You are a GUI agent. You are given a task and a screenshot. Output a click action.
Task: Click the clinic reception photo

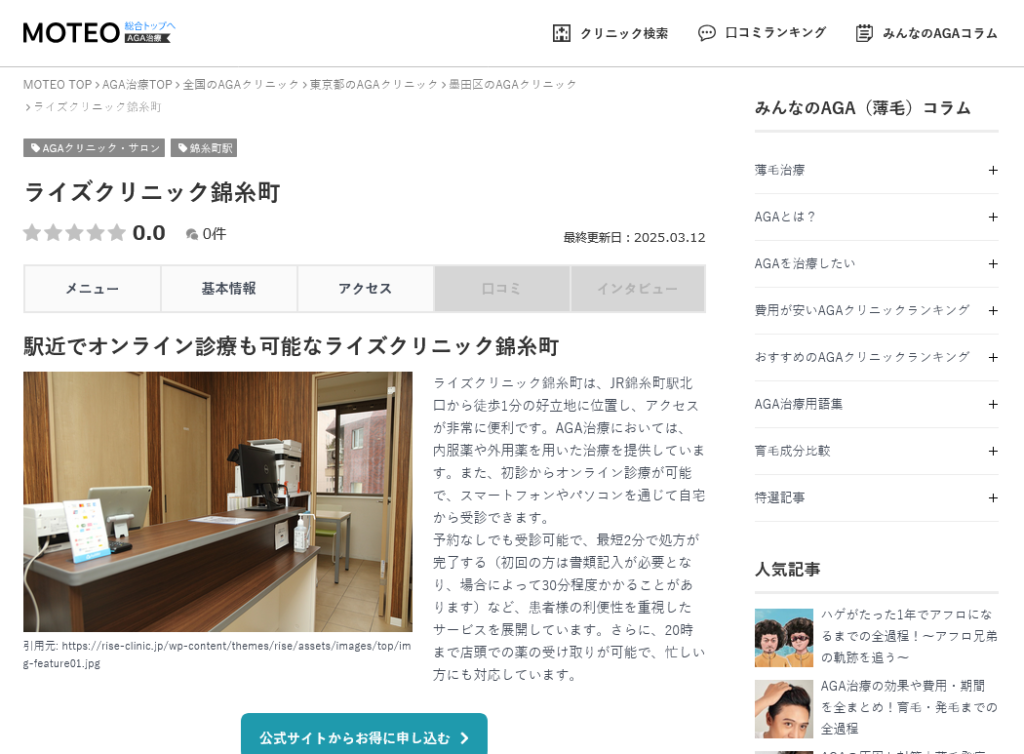[217, 501]
